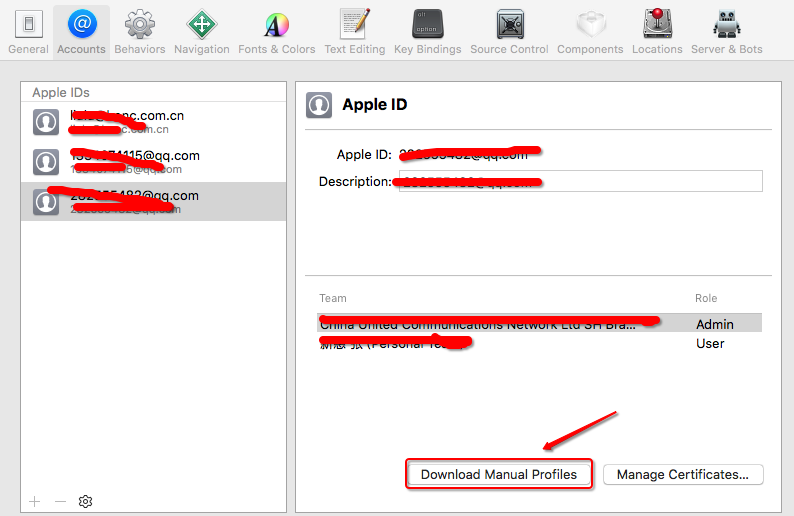Click the Description input field
794x516 pixels.
pos(581,181)
